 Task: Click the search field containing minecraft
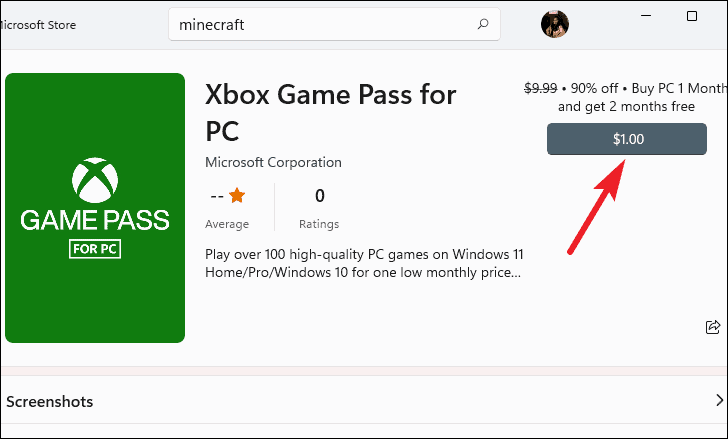pos(334,24)
